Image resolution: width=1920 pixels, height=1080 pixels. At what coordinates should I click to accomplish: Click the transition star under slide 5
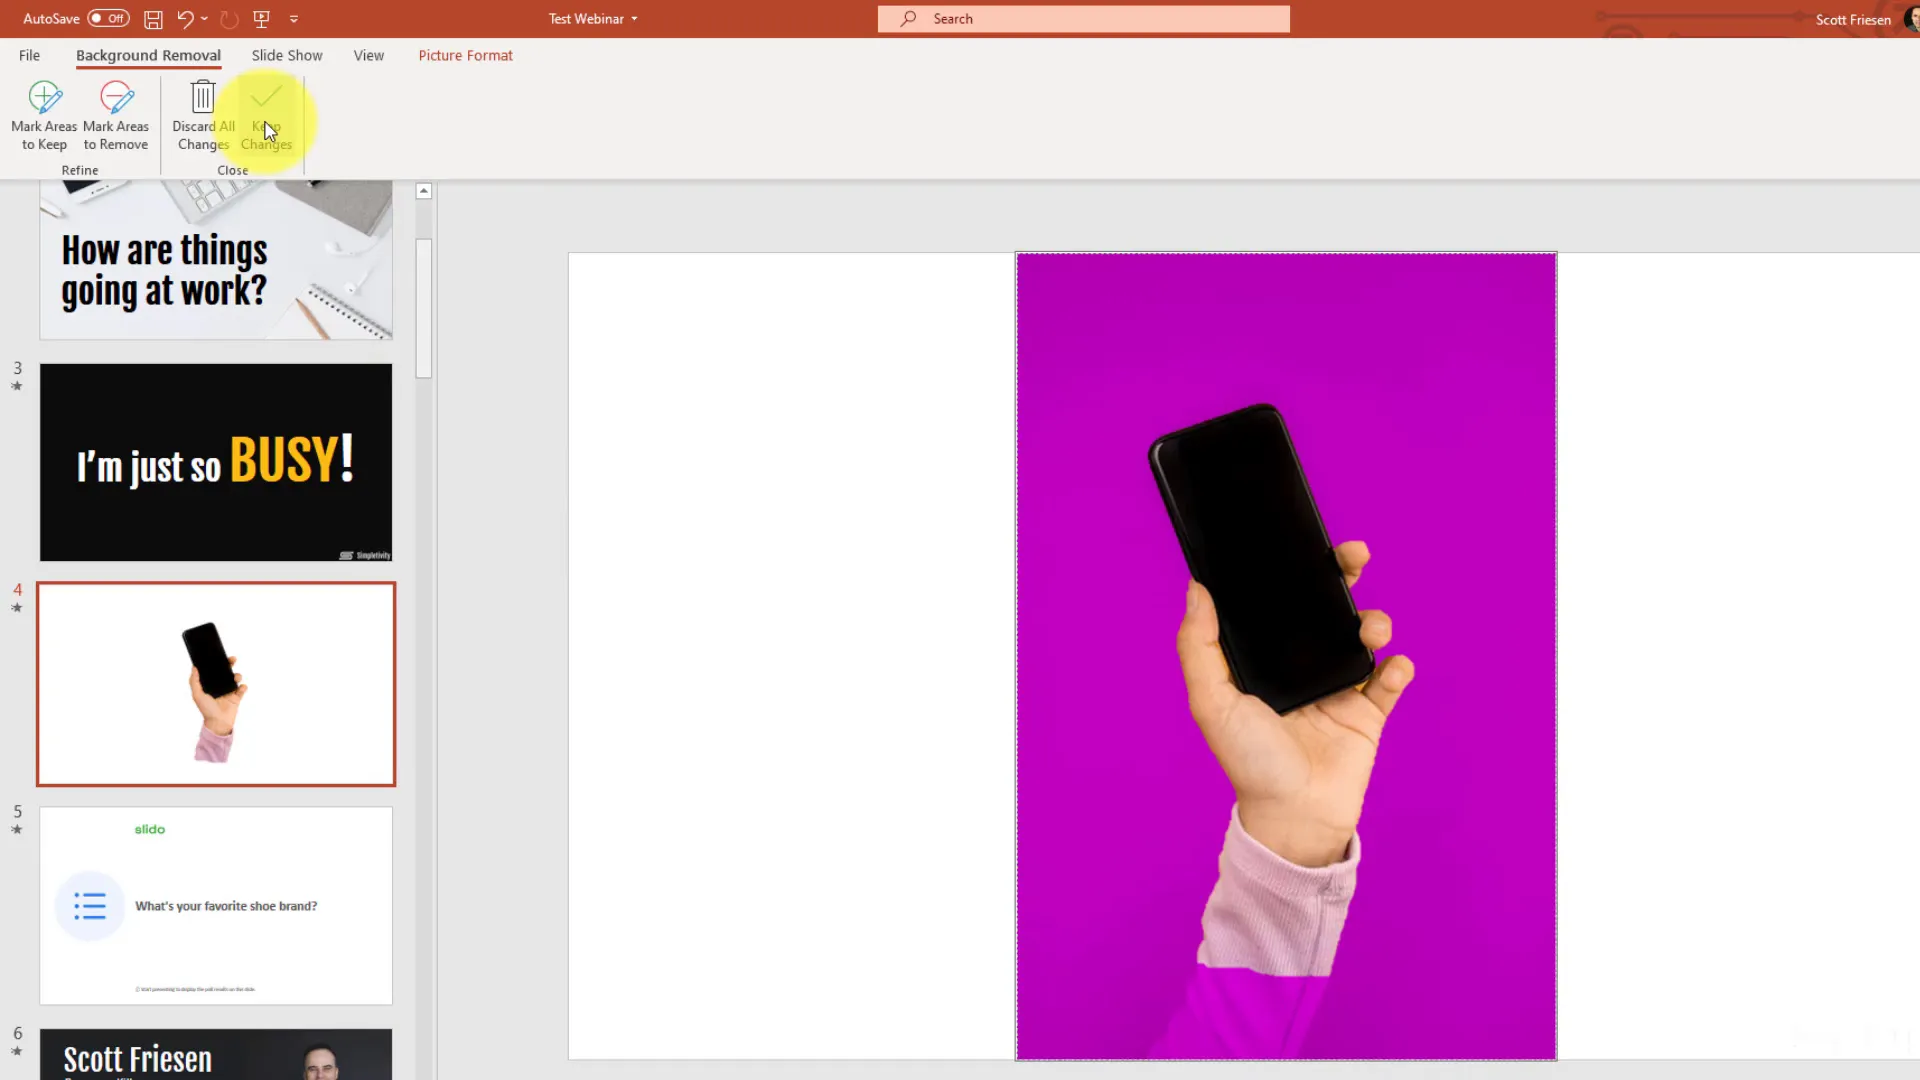pos(17,830)
